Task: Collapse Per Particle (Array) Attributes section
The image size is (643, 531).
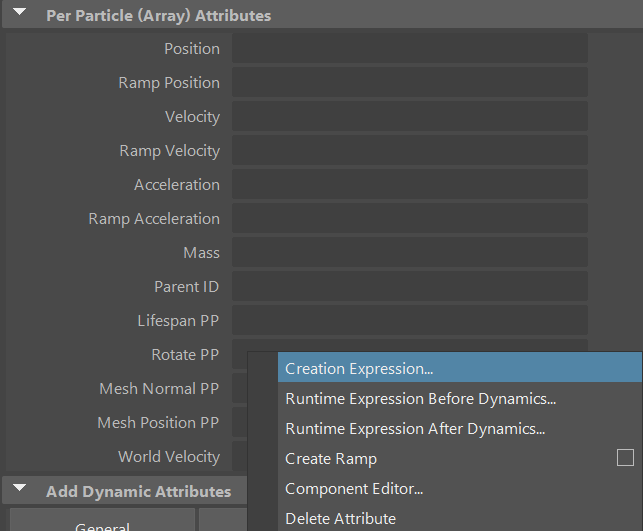Action: click(20, 15)
